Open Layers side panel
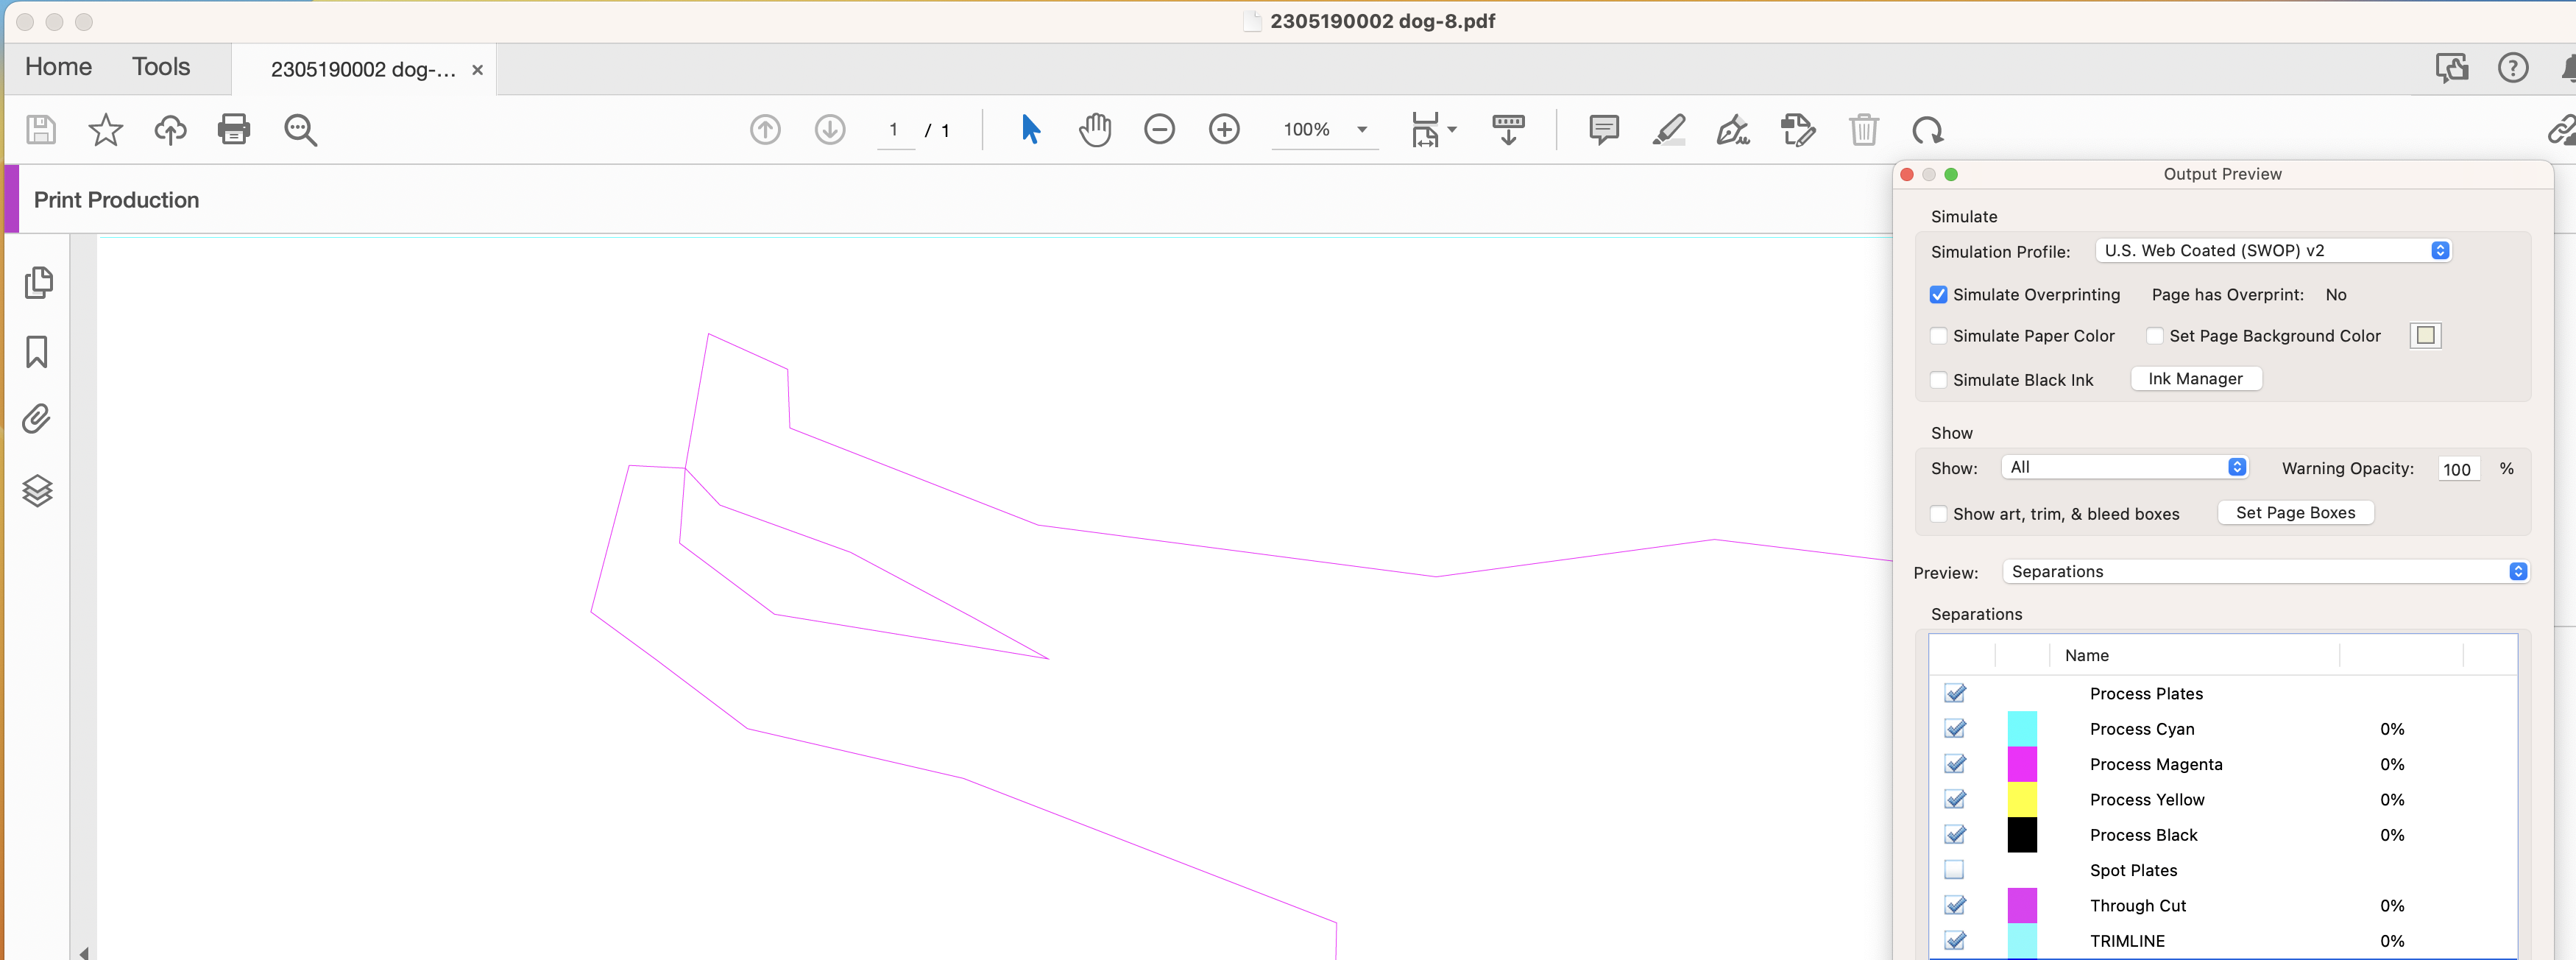Screen dimensions: 2576x960 [x=37, y=490]
